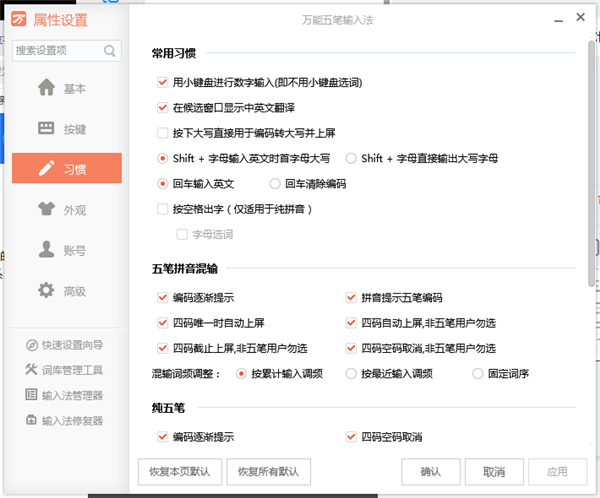Screen dimensions: 600x498
Task: Click the 取消 button
Action: 494,472
